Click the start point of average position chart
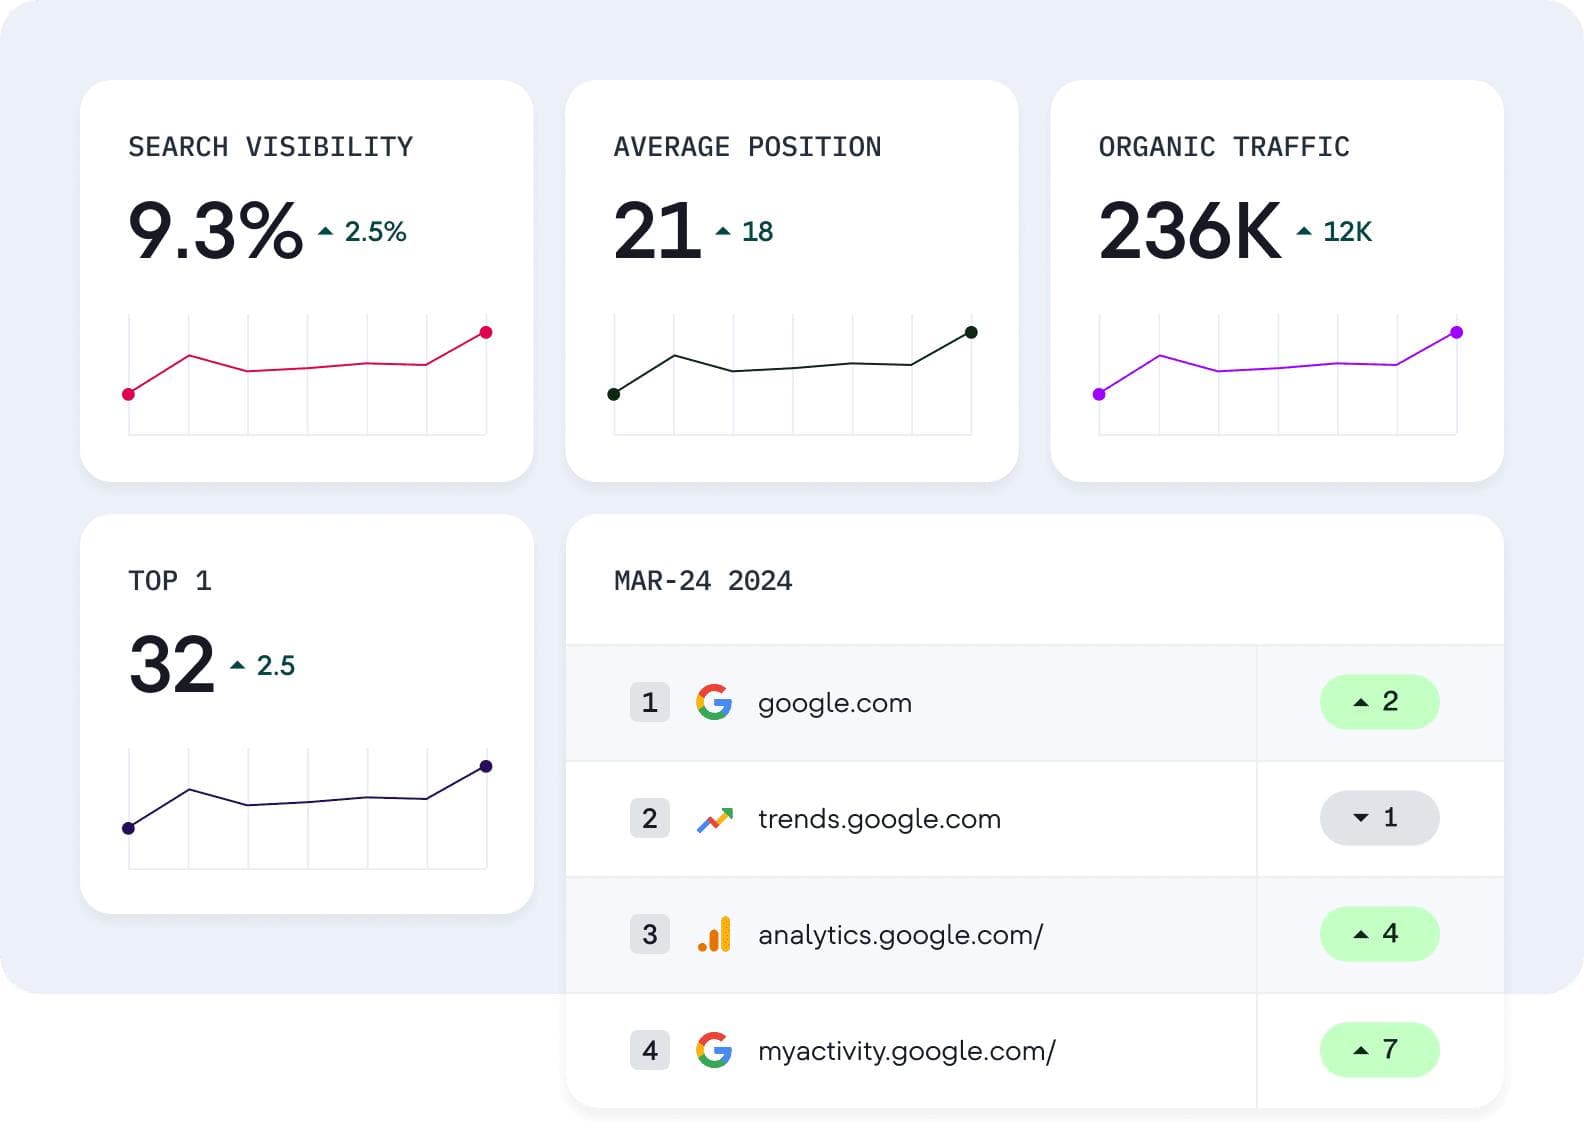1584x1130 pixels. 614,394
